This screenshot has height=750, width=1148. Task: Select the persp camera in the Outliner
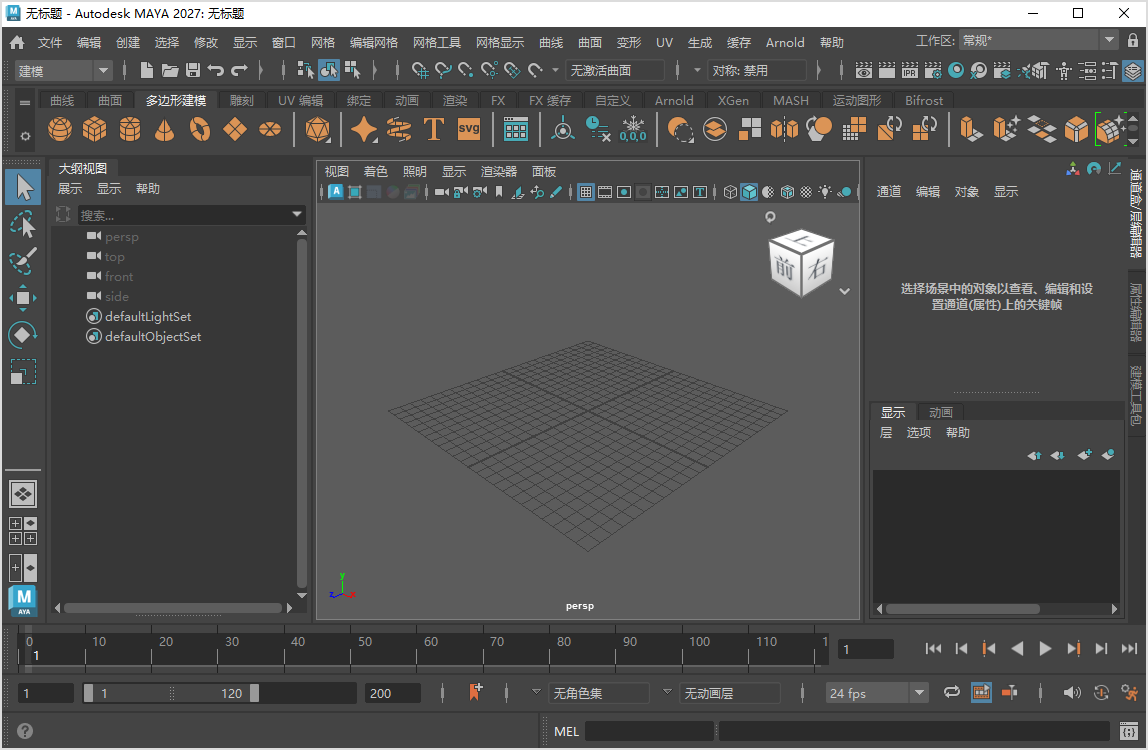click(122, 236)
